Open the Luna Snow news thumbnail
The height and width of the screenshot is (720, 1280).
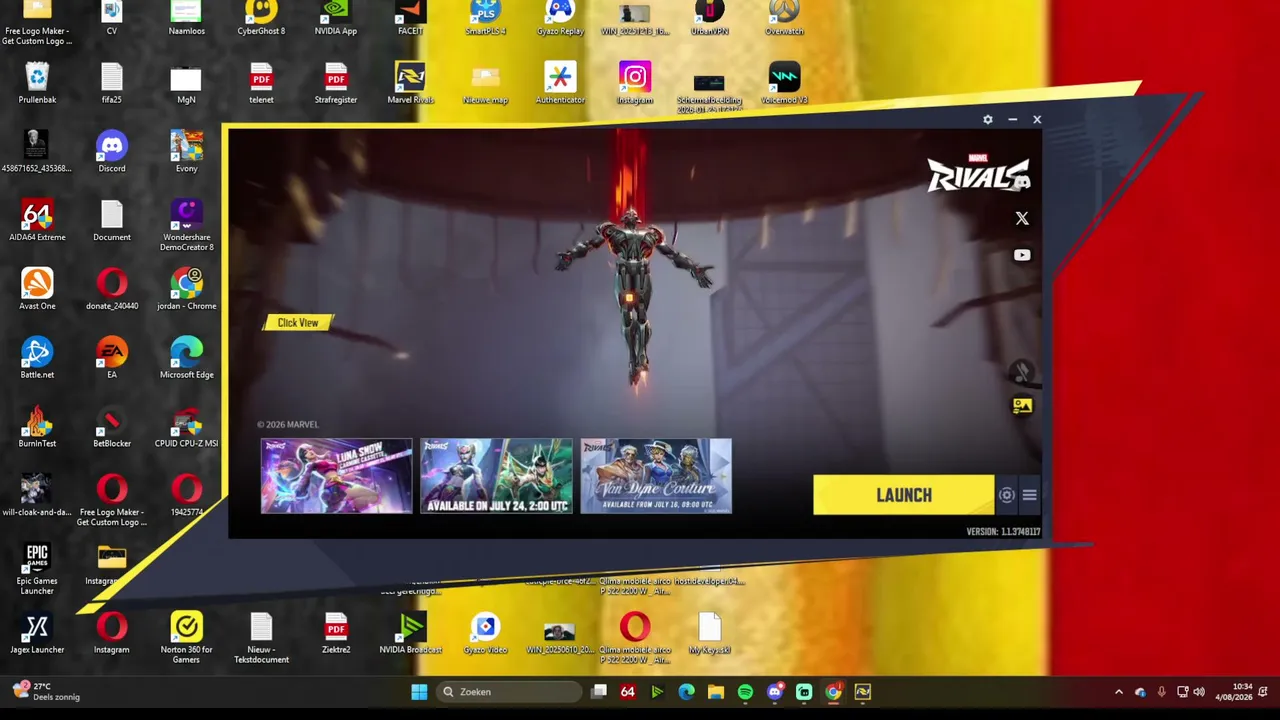tap(336, 476)
